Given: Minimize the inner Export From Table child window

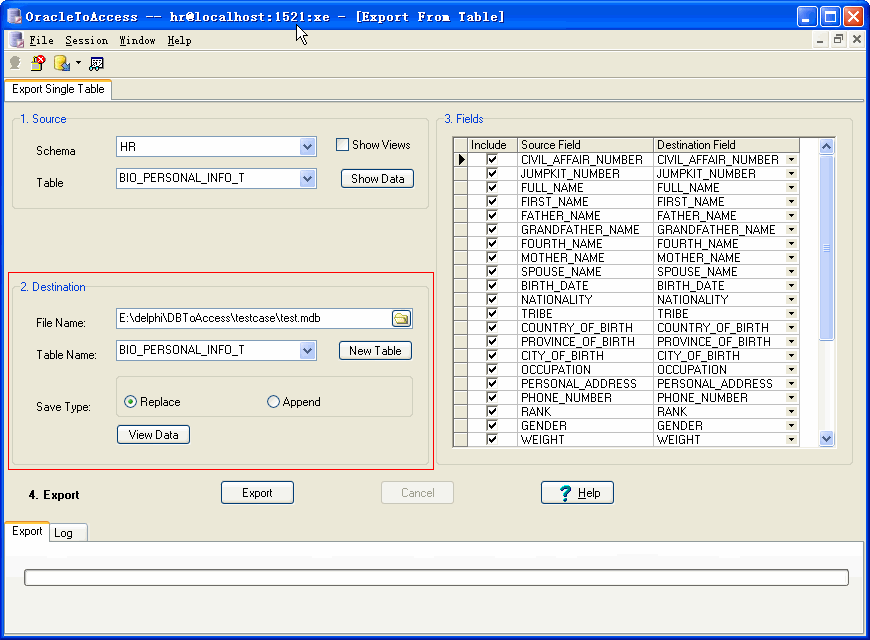Looking at the screenshot, I should [x=820, y=39].
